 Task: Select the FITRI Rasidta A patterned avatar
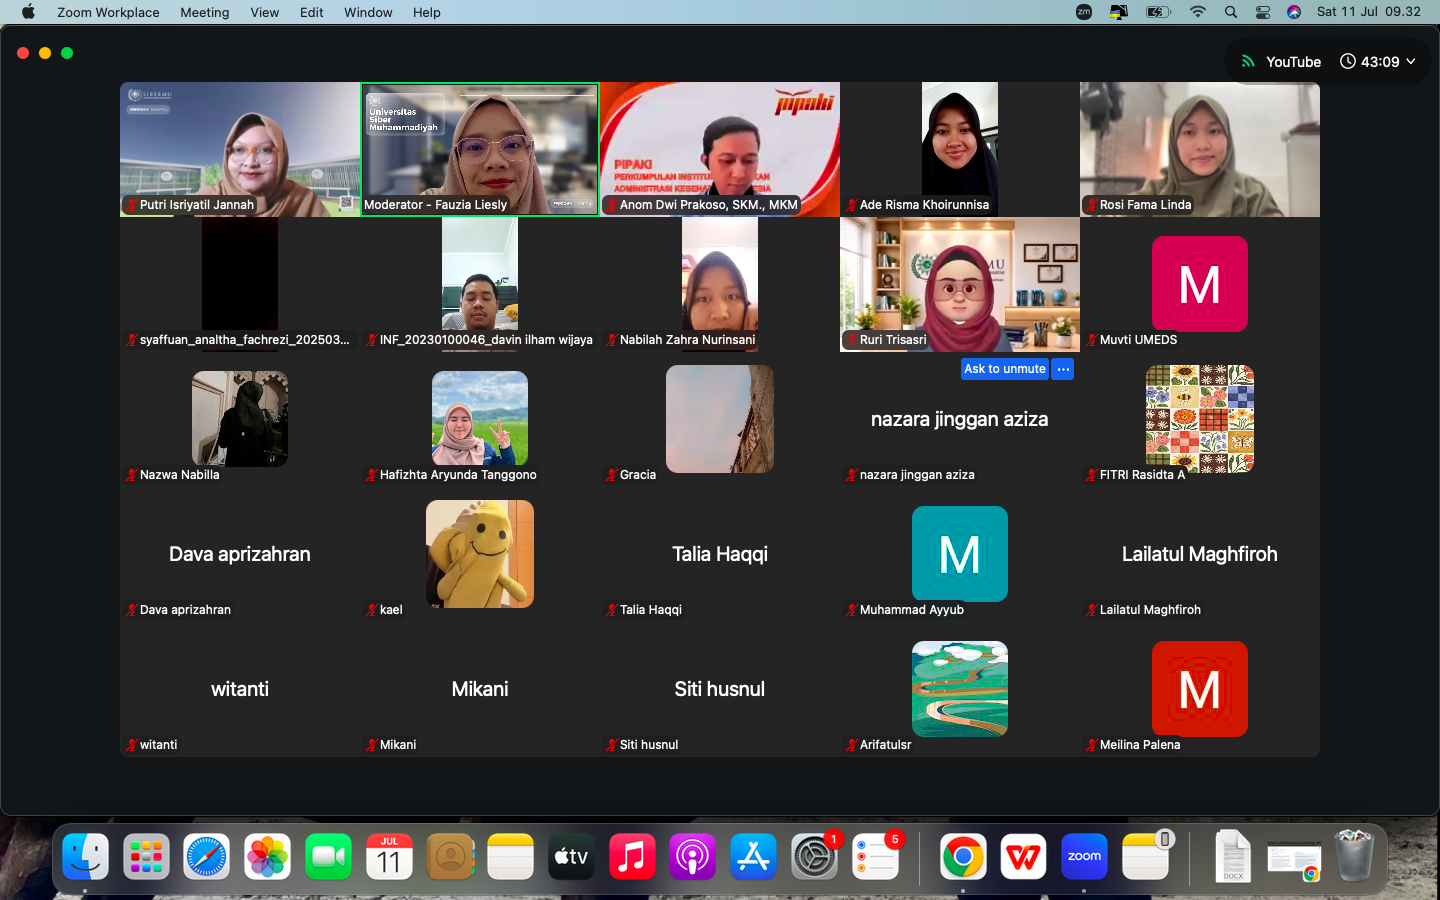click(1200, 419)
